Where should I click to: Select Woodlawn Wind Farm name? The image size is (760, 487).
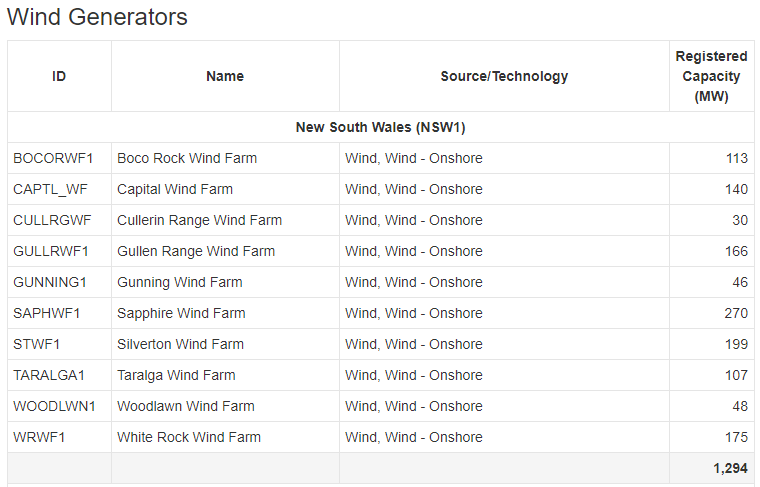click(x=186, y=406)
